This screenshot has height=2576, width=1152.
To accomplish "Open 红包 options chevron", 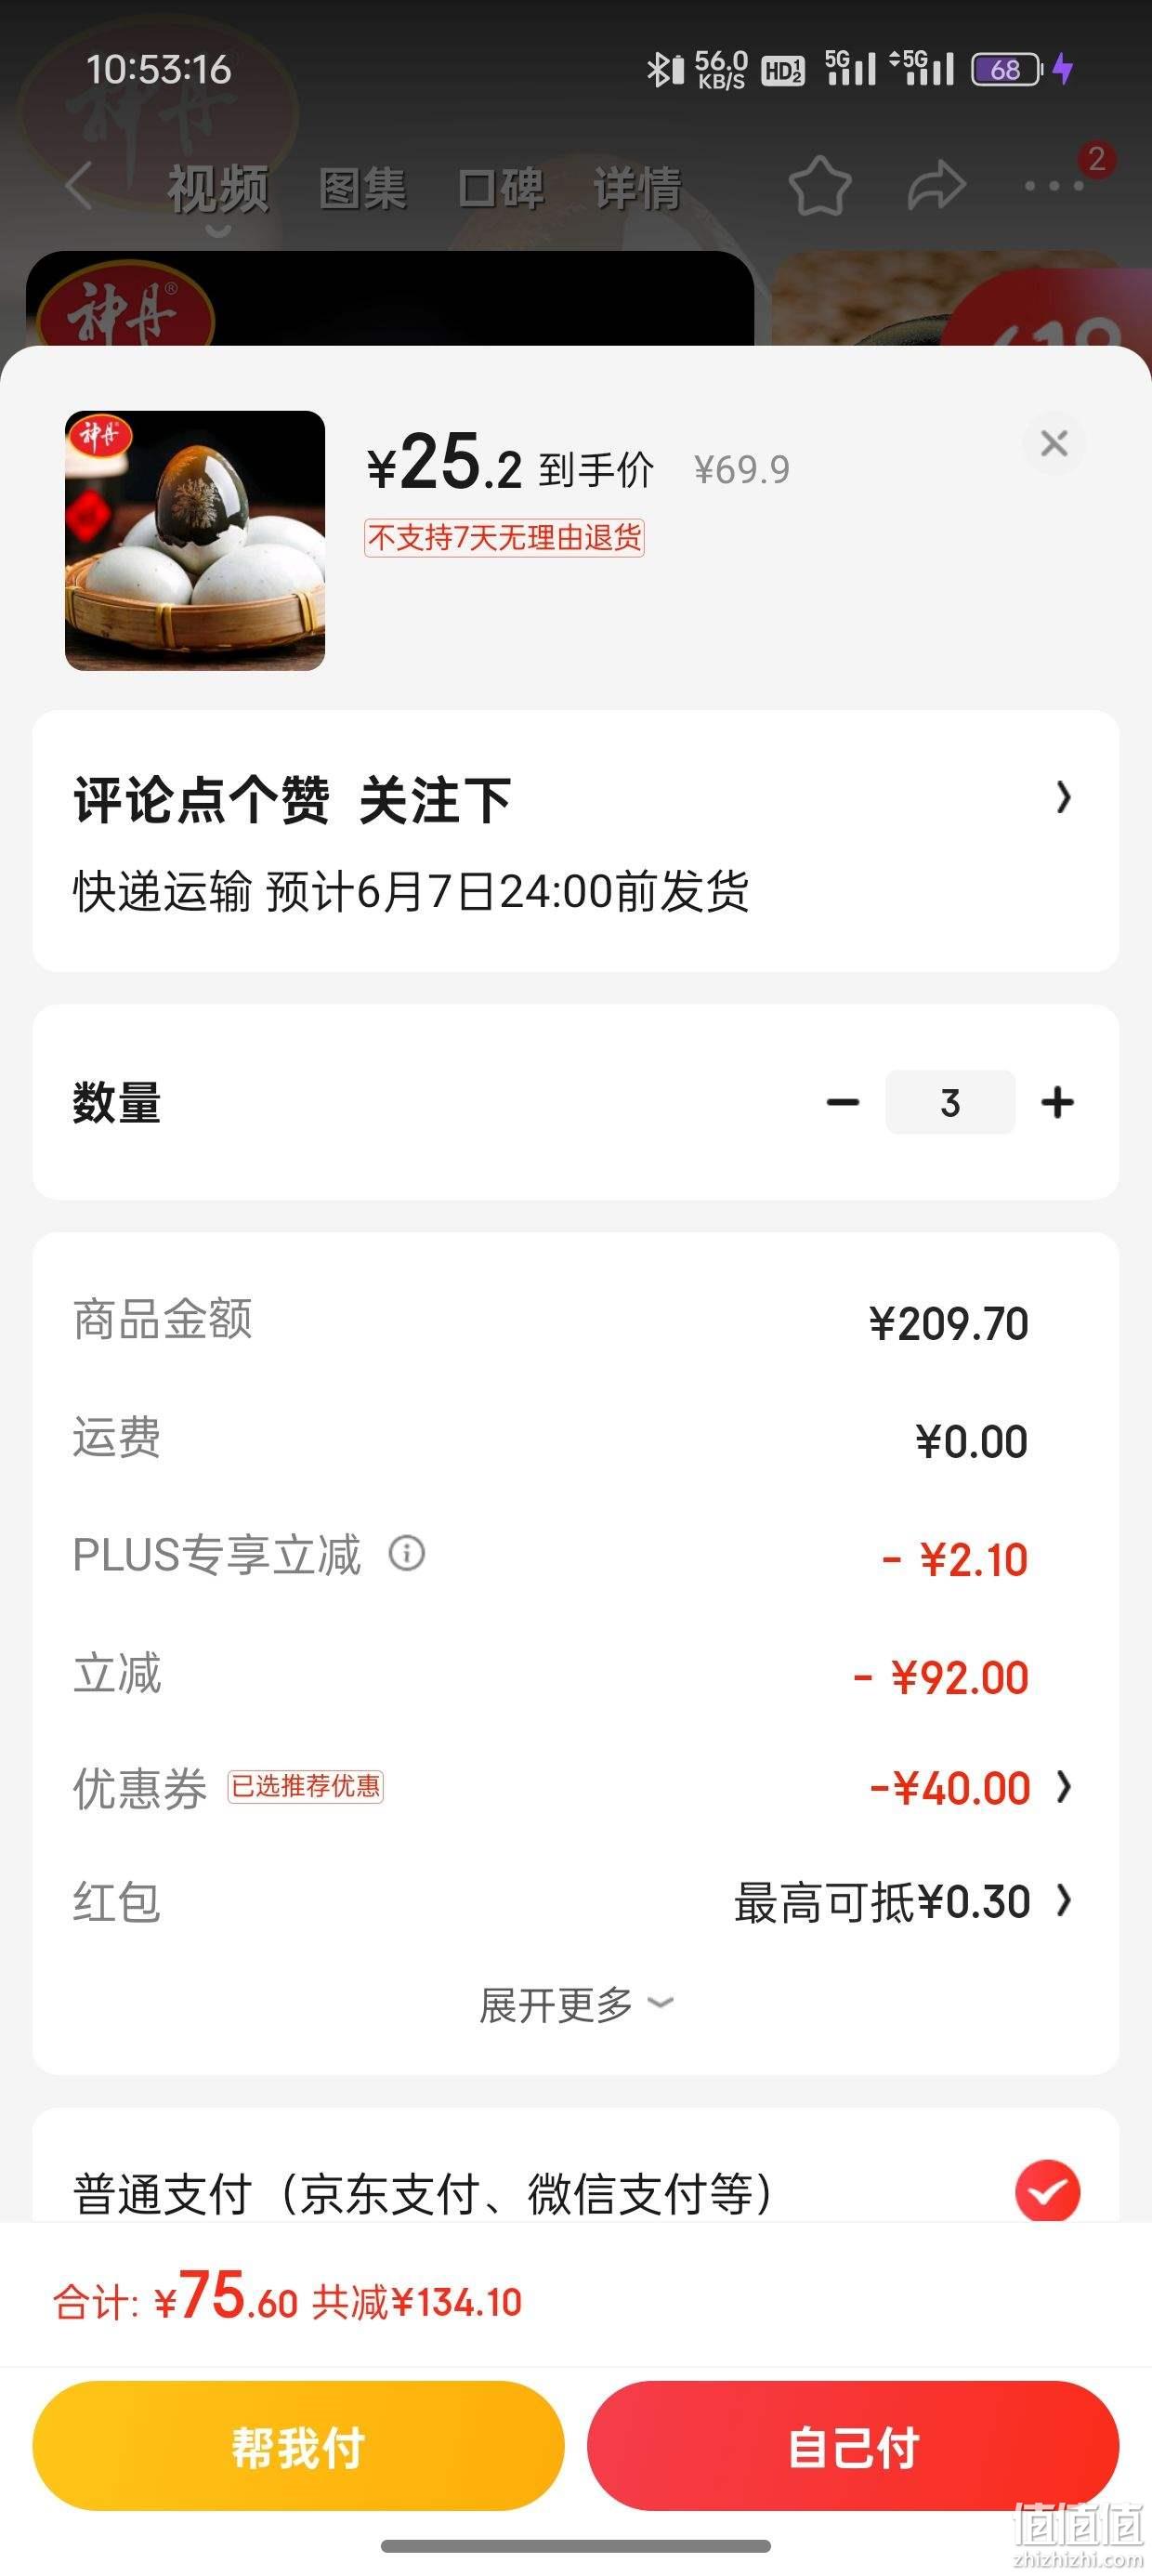I will (1064, 1900).
